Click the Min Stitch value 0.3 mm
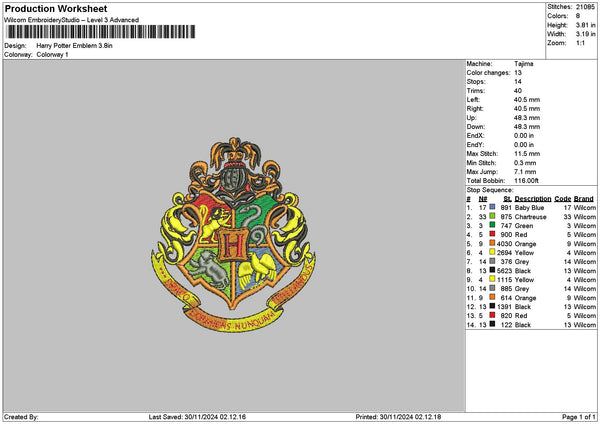The width and height of the screenshot is (600, 424). [x=525, y=163]
